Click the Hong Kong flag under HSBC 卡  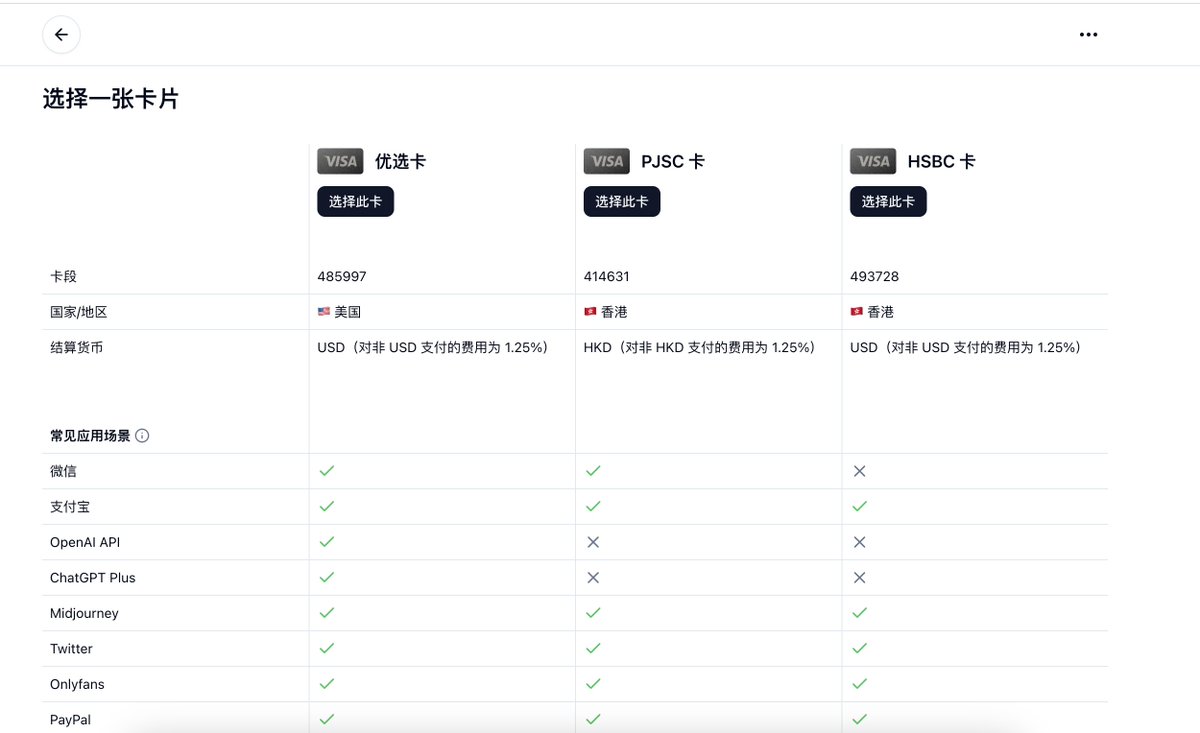(x=856, y=312)
